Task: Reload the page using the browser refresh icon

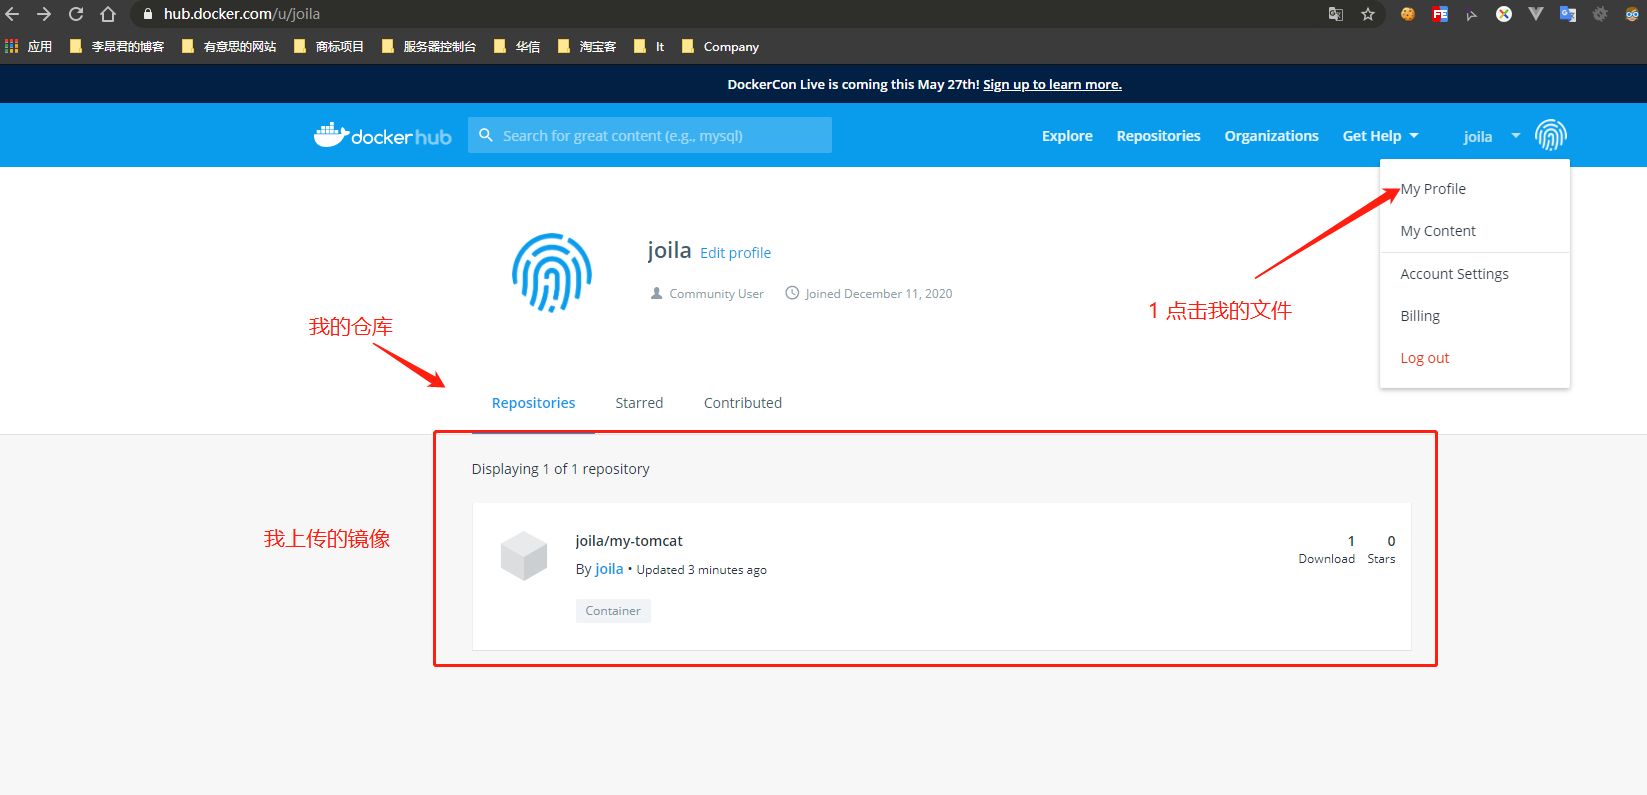Action: 76,14
